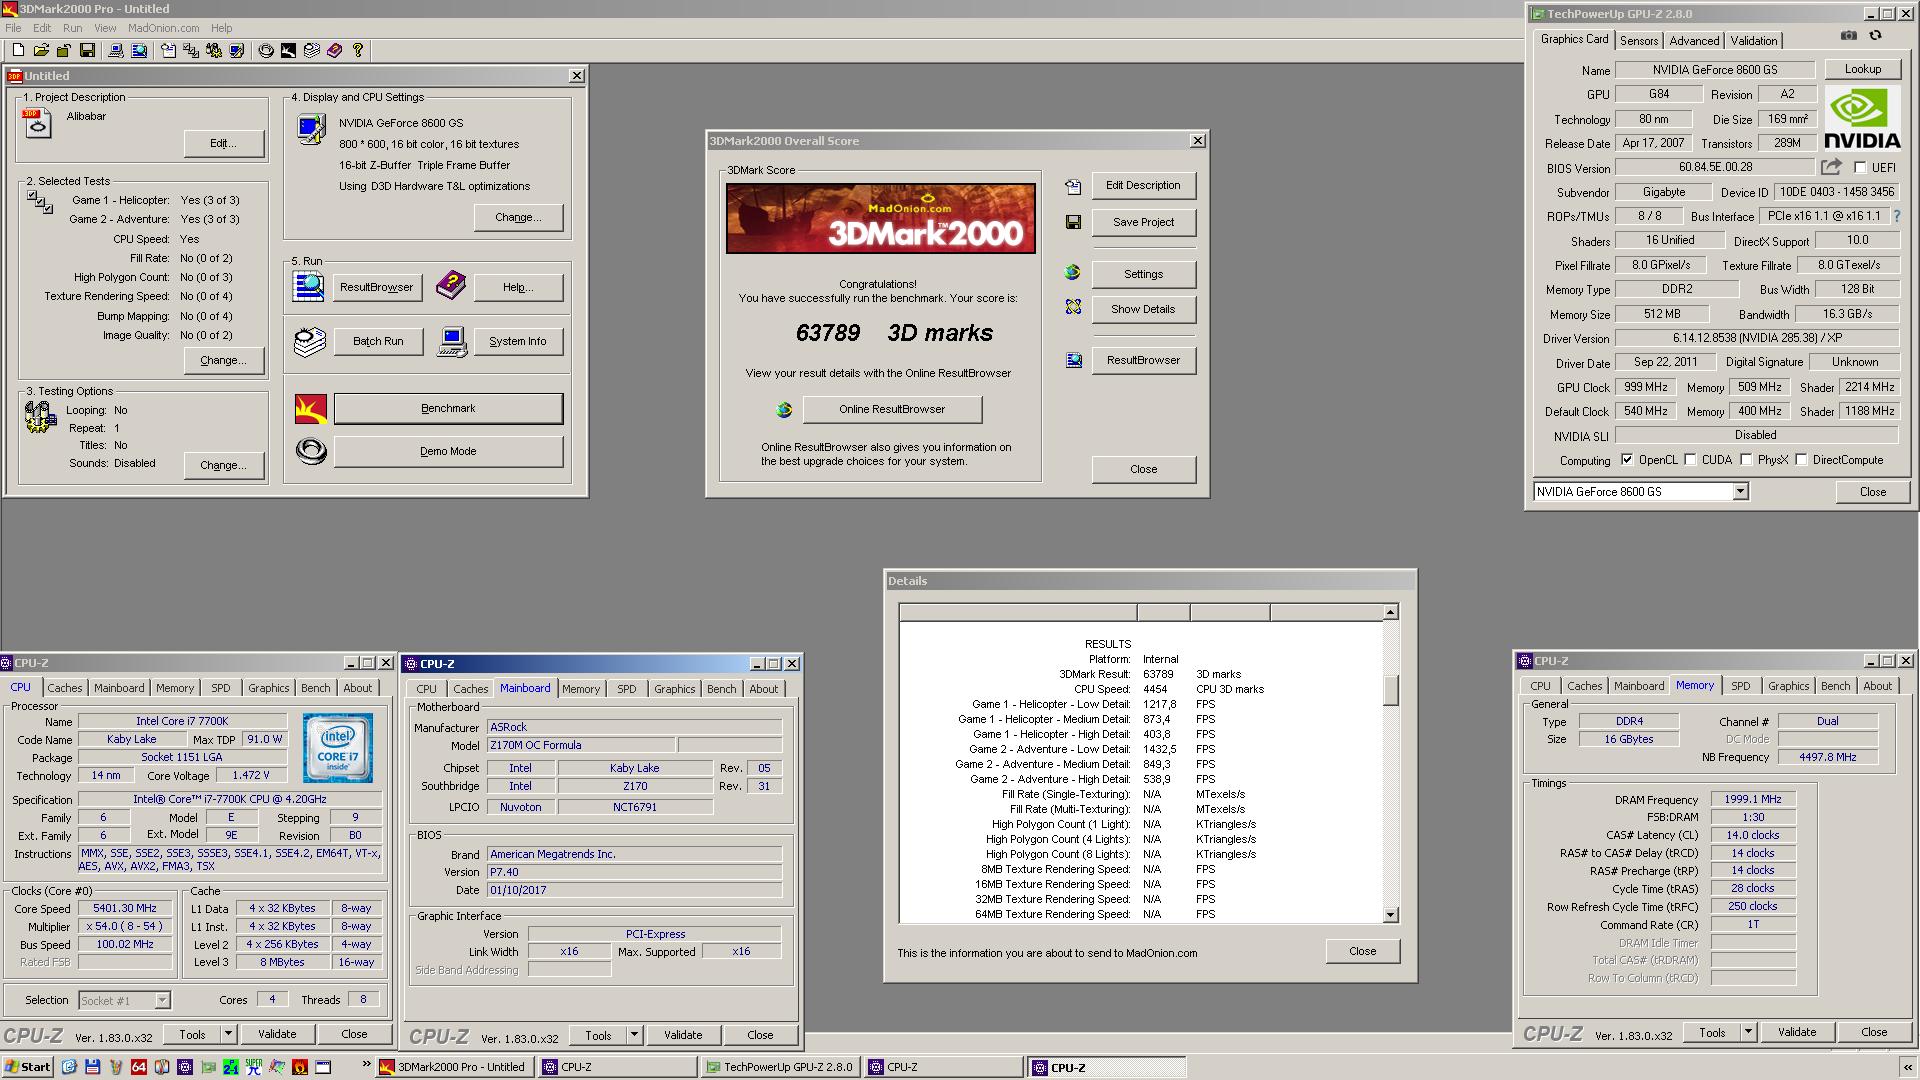Click the Lookup button in GPU-Z
1920x1080 pixels.
tap(1862, 69)
